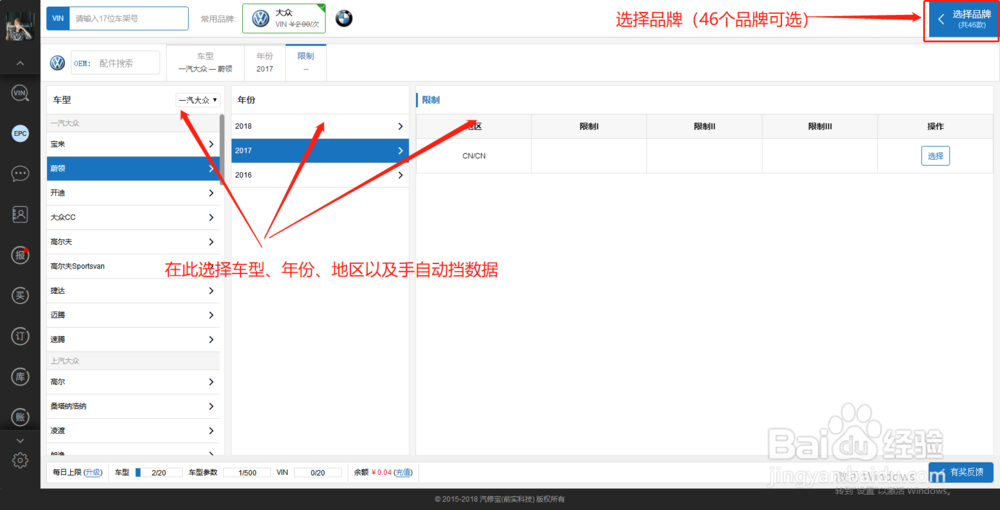Open the 账 accounts sidebar icon

point(20,417)
